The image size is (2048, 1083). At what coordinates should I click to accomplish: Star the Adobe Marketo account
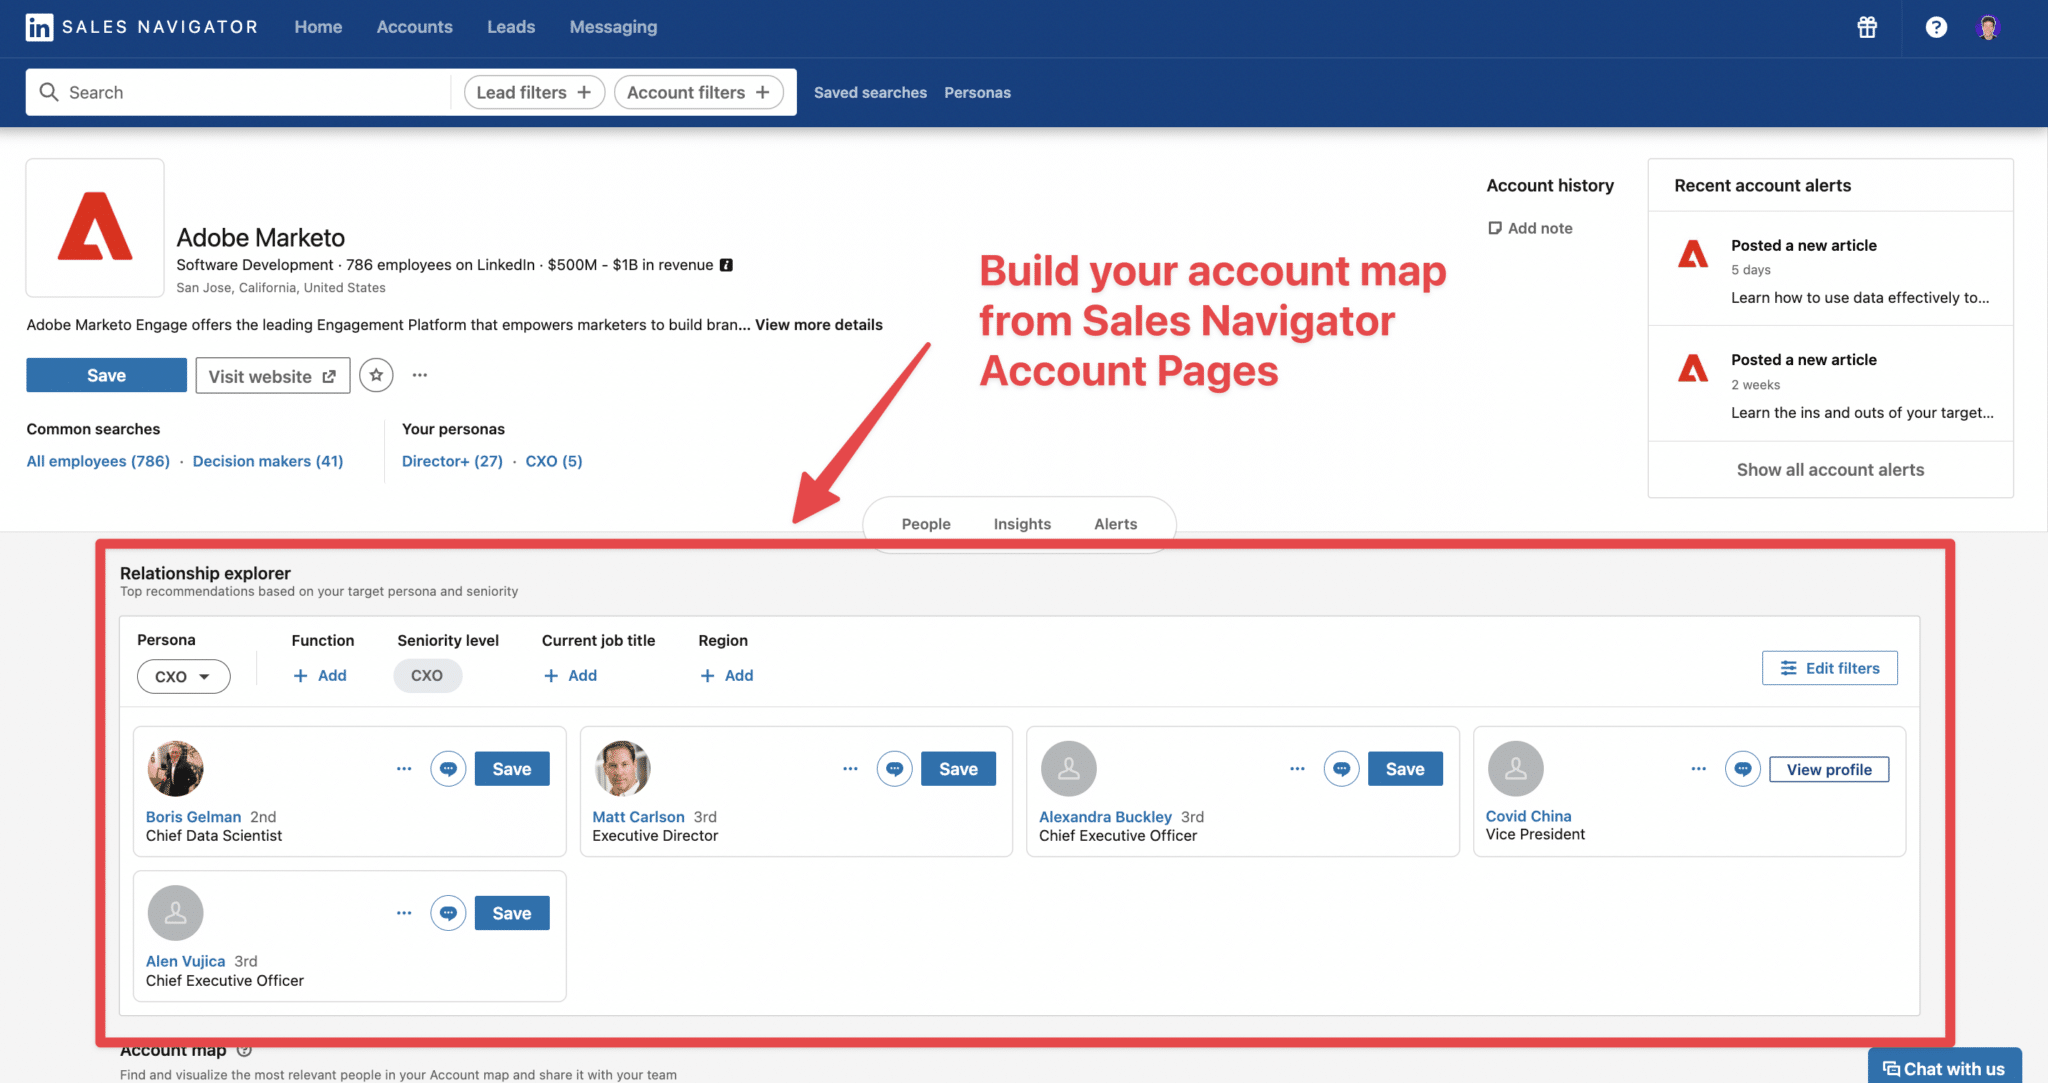click(376, 375)
